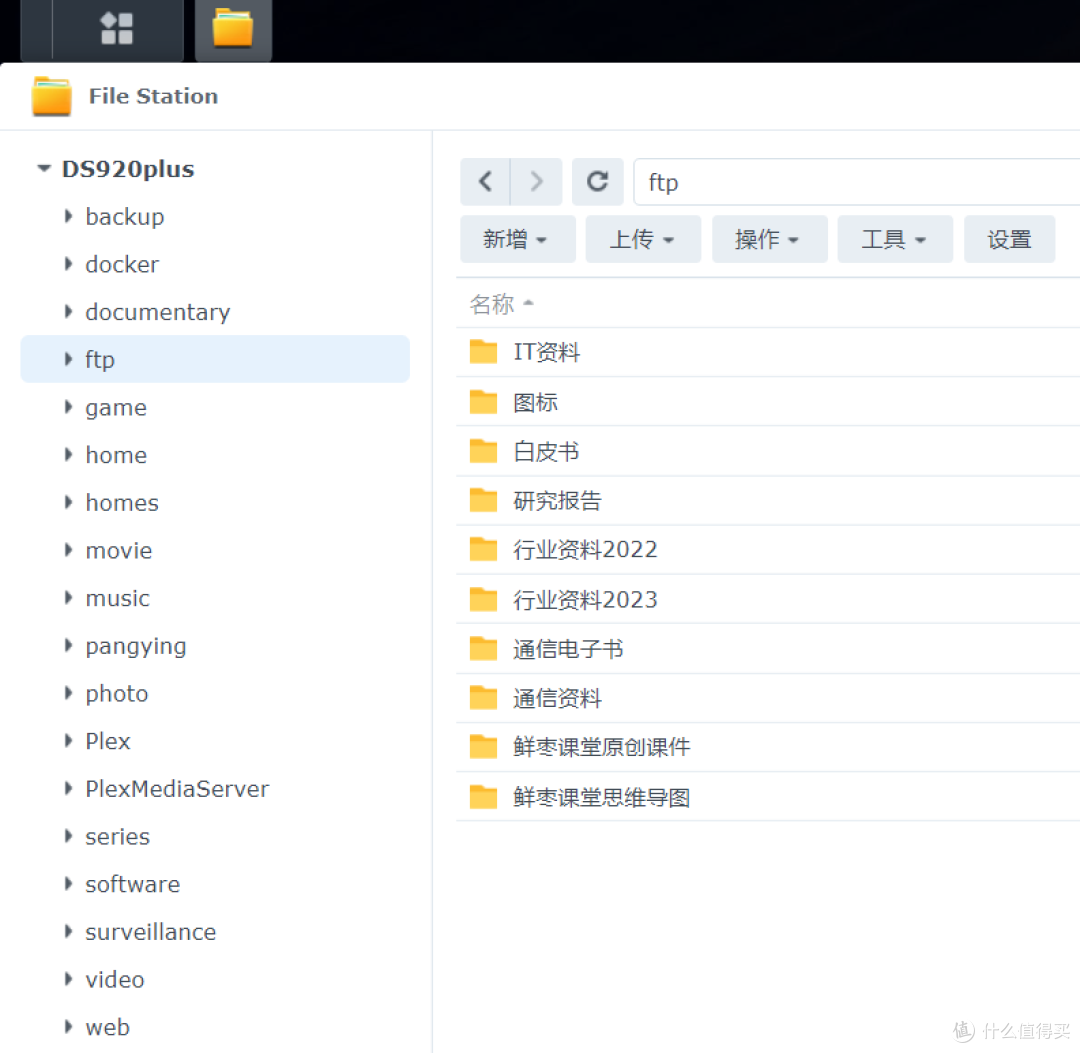The image size is (1080, 1053).
Task: Select the ftp shared folder
Action: click(x=215, y=359)
